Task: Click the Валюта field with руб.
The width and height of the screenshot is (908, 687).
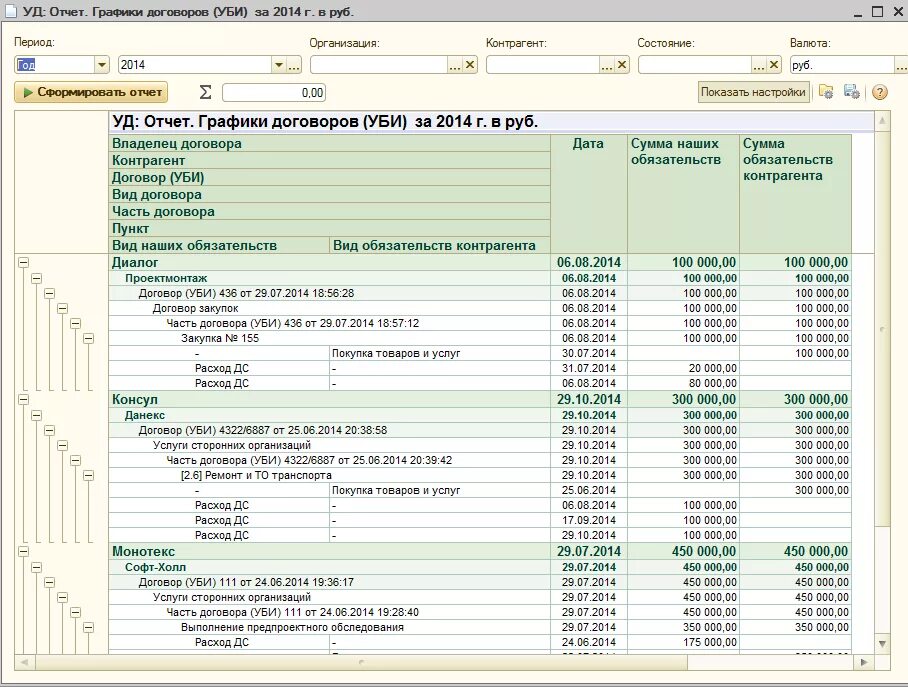Action: point(842,65)
